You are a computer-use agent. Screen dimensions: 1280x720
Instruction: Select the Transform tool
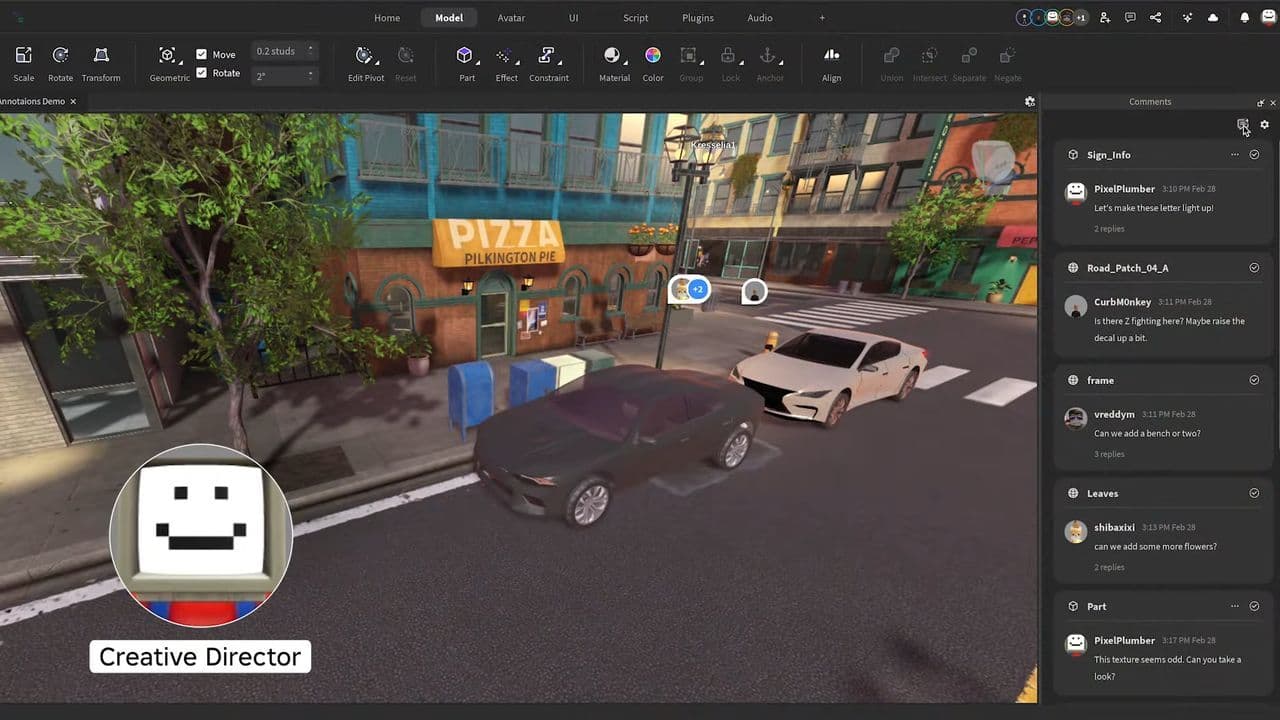pos(101,60)
